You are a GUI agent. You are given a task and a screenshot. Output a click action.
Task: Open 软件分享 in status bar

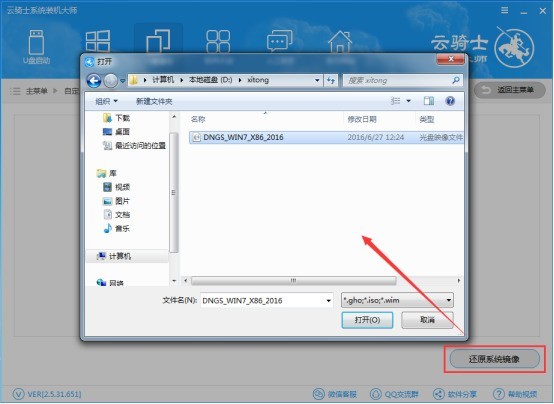click(x=455, y=394)
